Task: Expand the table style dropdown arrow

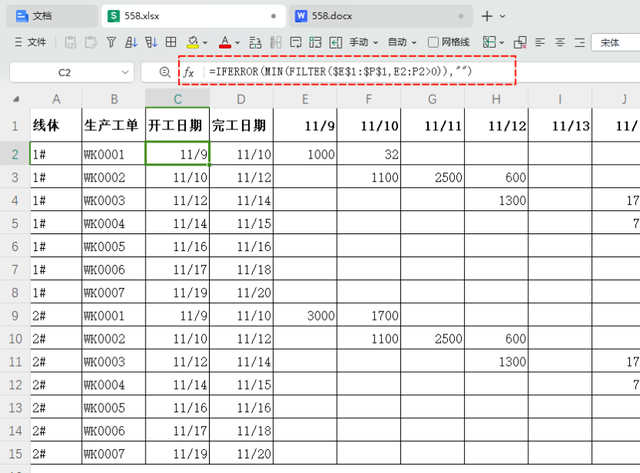Action: (x=502, y=42)
